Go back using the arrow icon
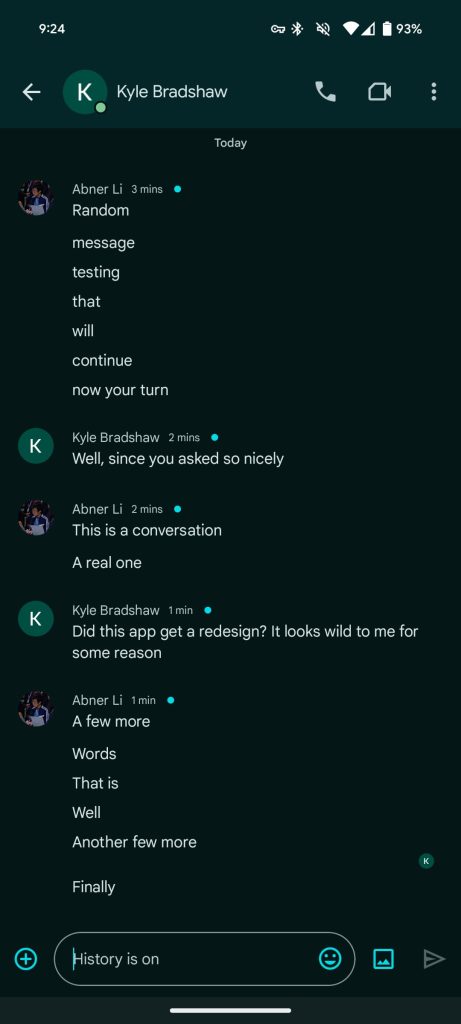This screenshot has width=461, height=1024. tap(31, 92)
